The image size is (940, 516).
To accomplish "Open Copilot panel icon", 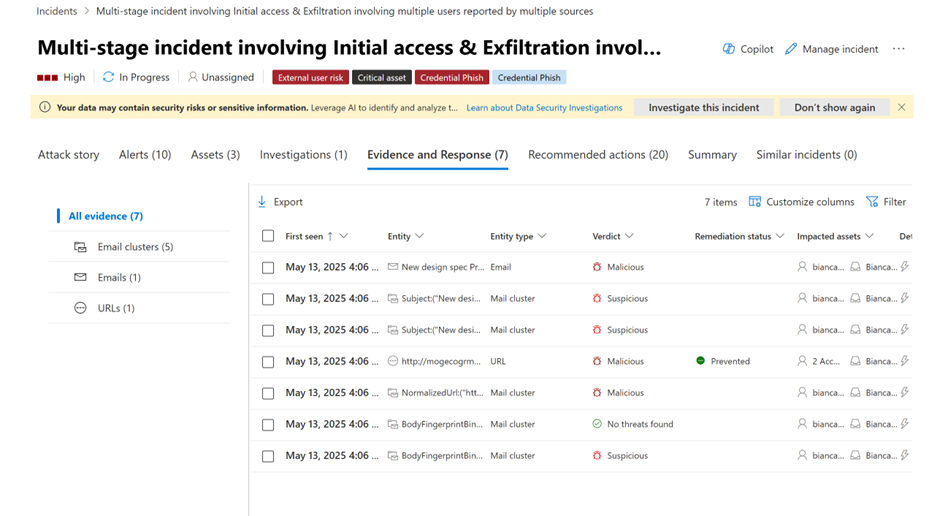I will click(728, 49).
